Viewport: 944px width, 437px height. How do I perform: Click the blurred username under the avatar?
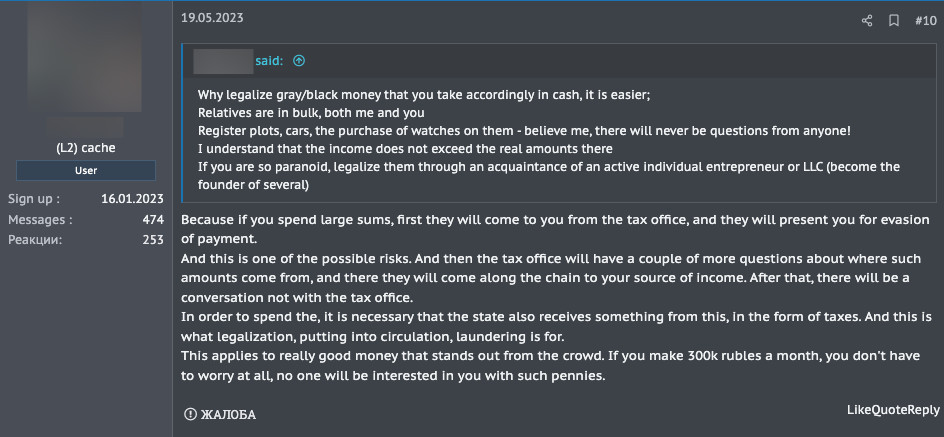(85, 127)
